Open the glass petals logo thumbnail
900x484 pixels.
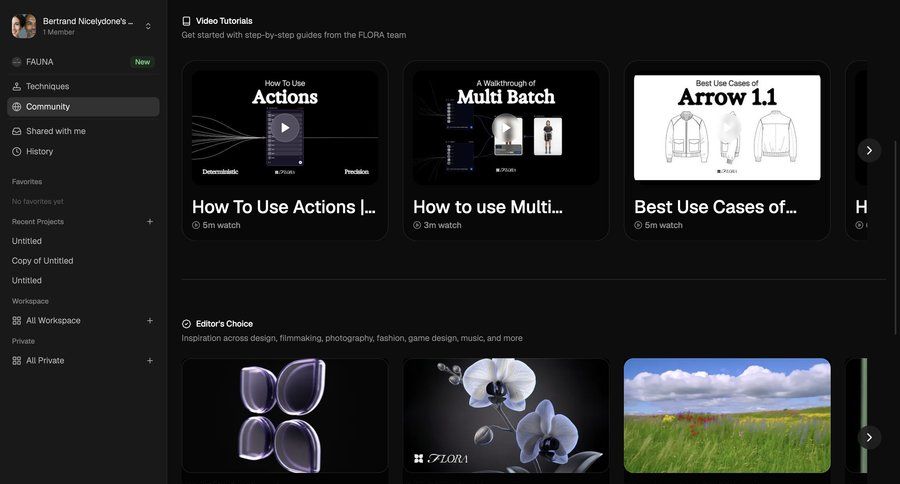coord(285,416)
